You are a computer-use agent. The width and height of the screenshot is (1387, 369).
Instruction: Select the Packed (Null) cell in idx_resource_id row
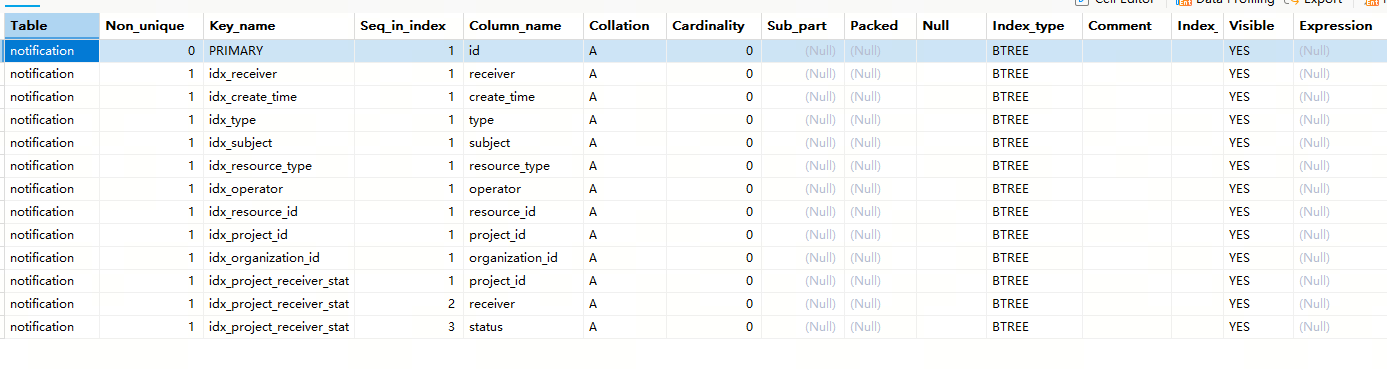pos(880,211)
